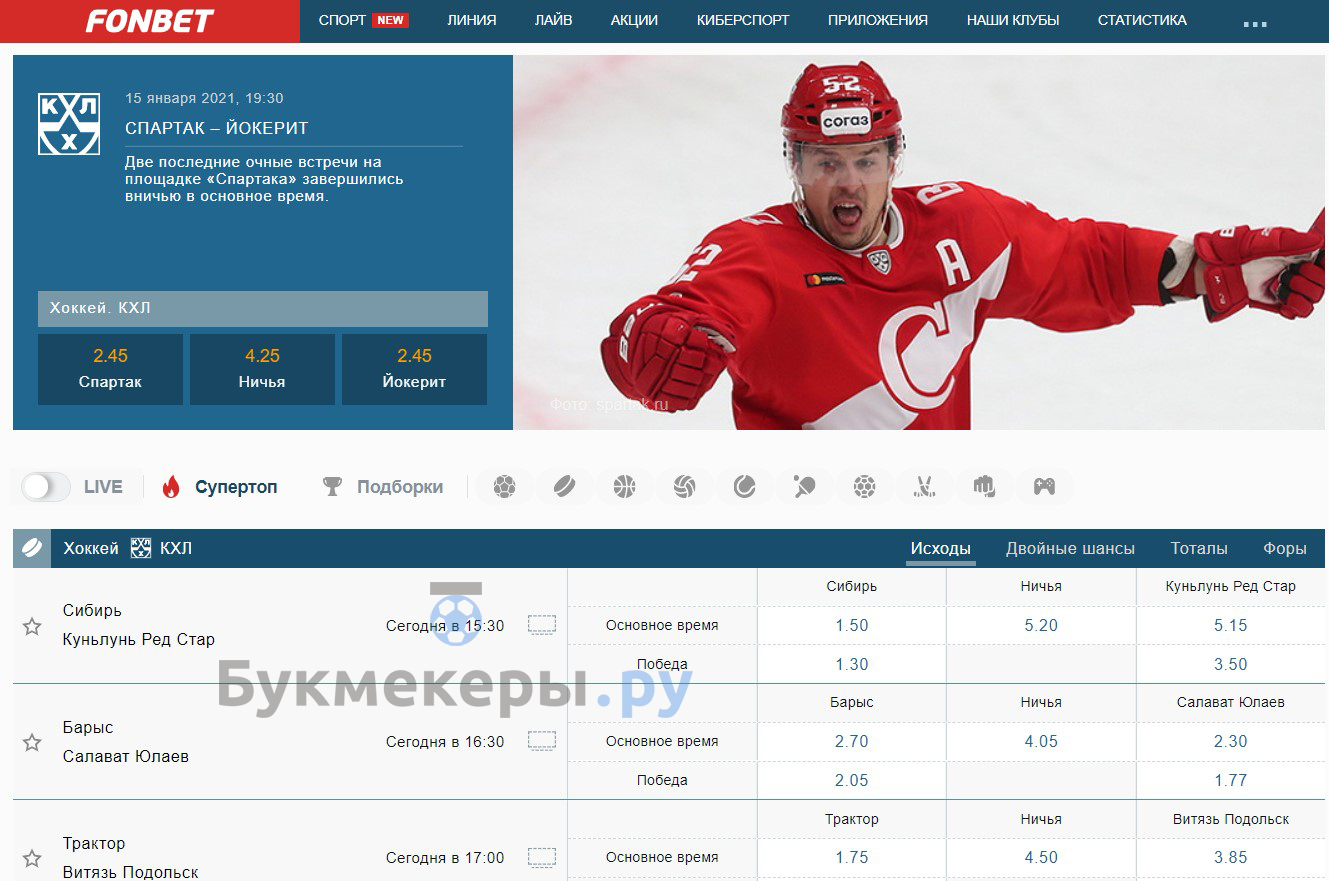1329x881 pixels.
Task: Open the three-dots overflow menu in header
Action: coord(1254,22)
